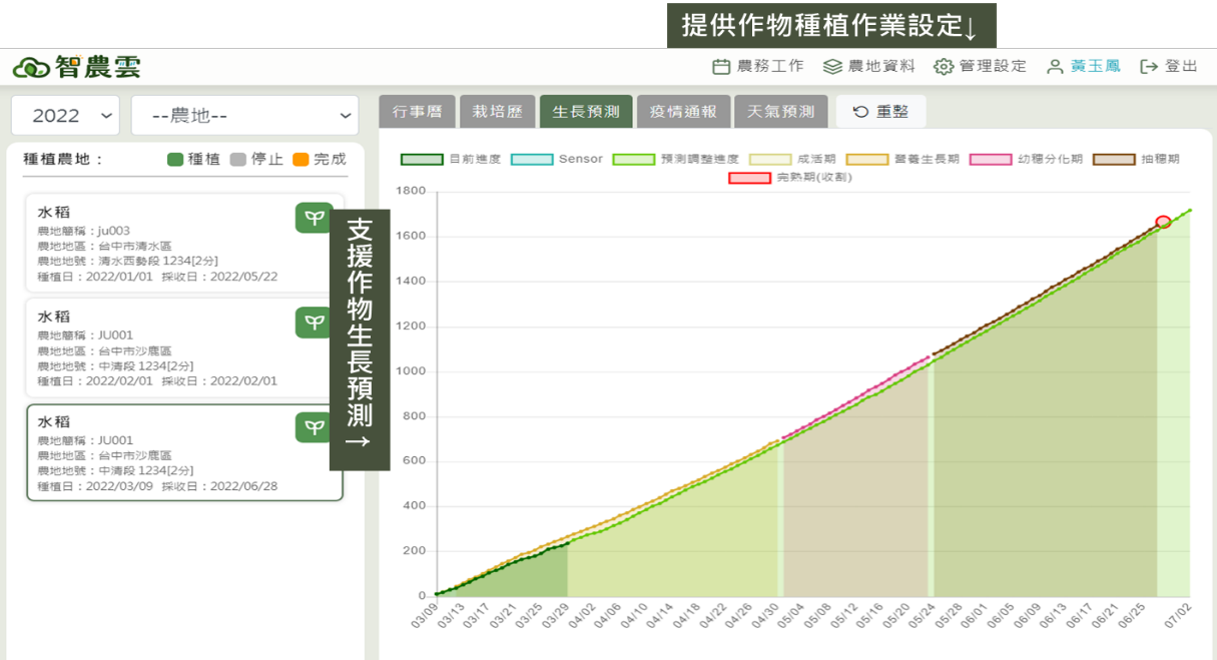
Task: Click the 重整 refresh button
Action: (x=881, y=112)
